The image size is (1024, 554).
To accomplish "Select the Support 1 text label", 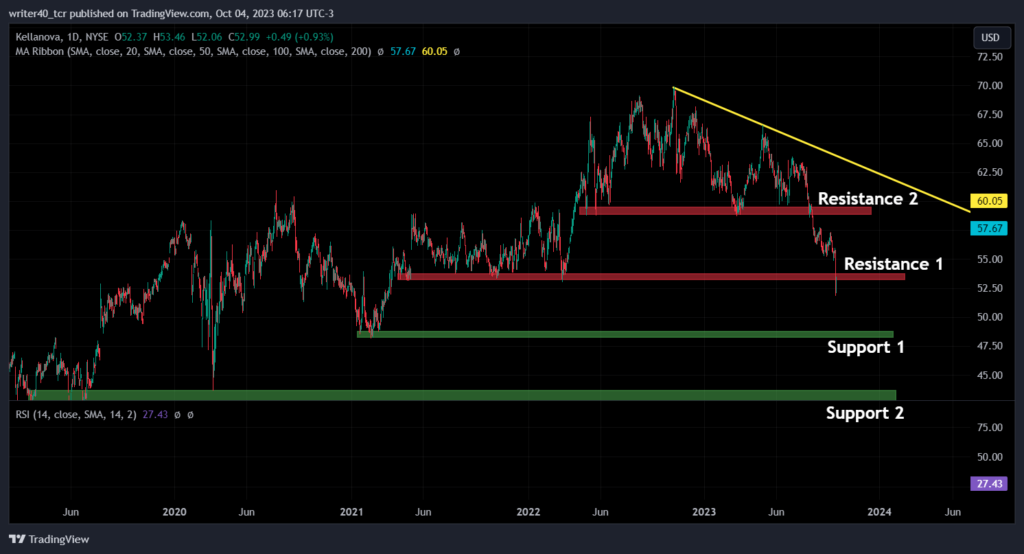I will pyautogui.click(x=866, y=347).
